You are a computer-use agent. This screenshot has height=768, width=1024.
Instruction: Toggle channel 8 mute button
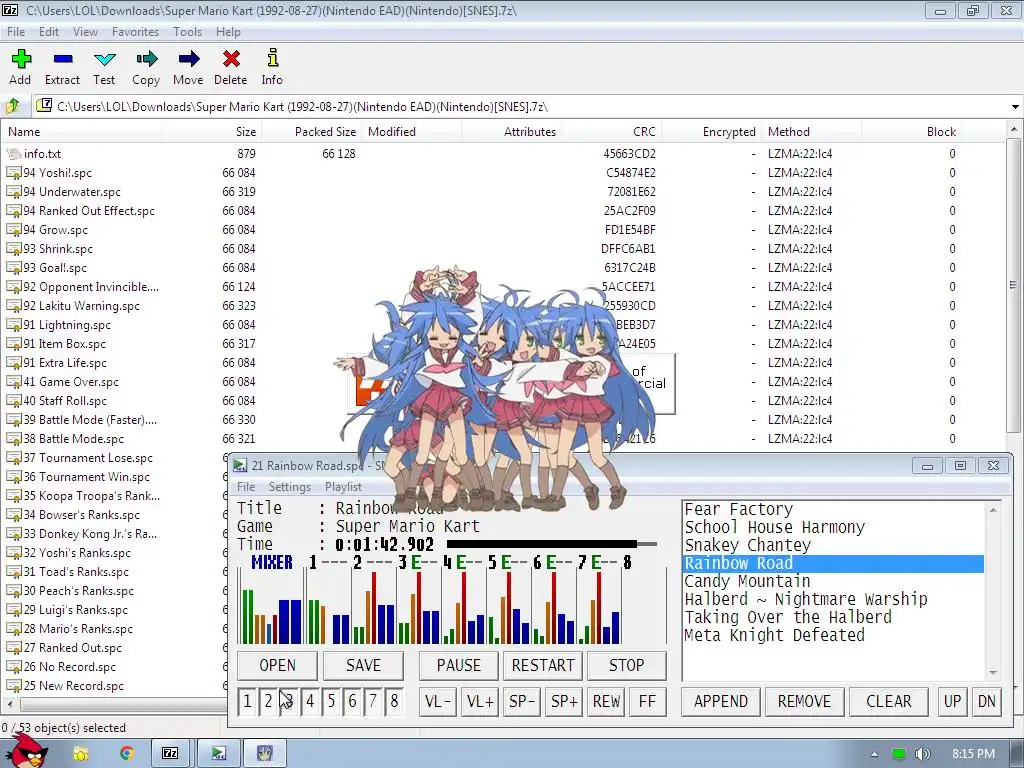(394, 701)
